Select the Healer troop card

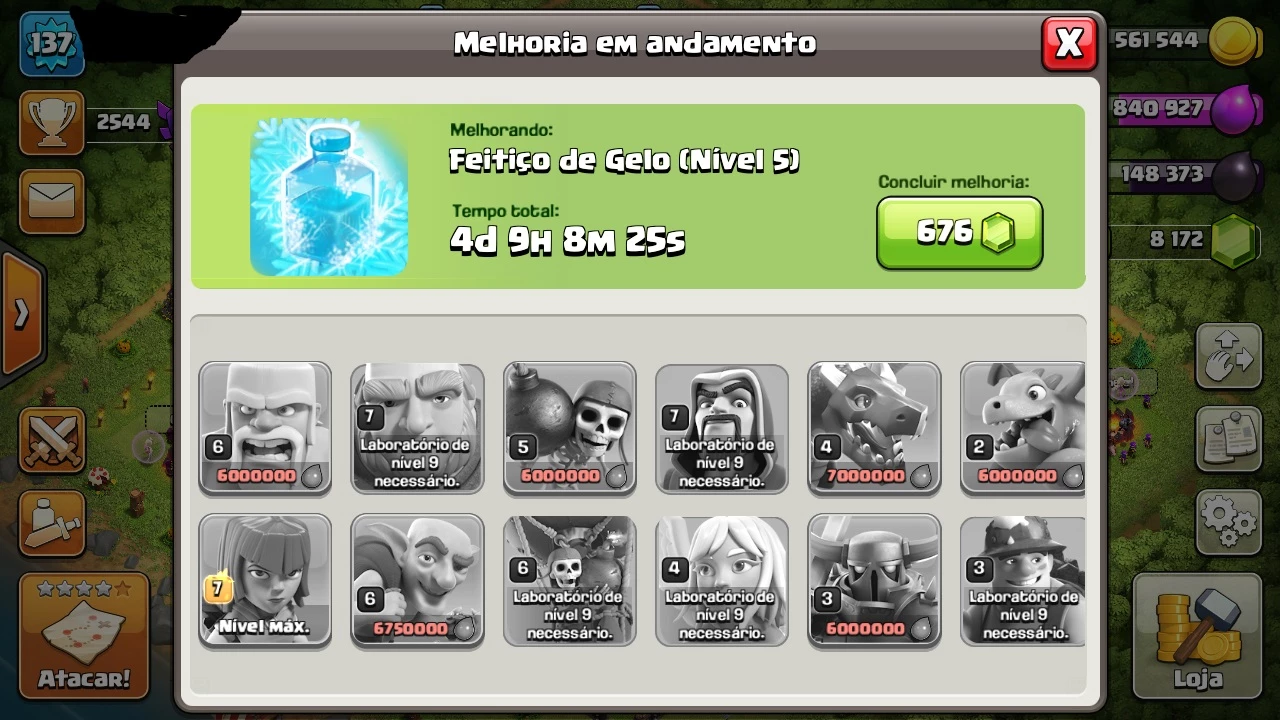tap(722, 580)
